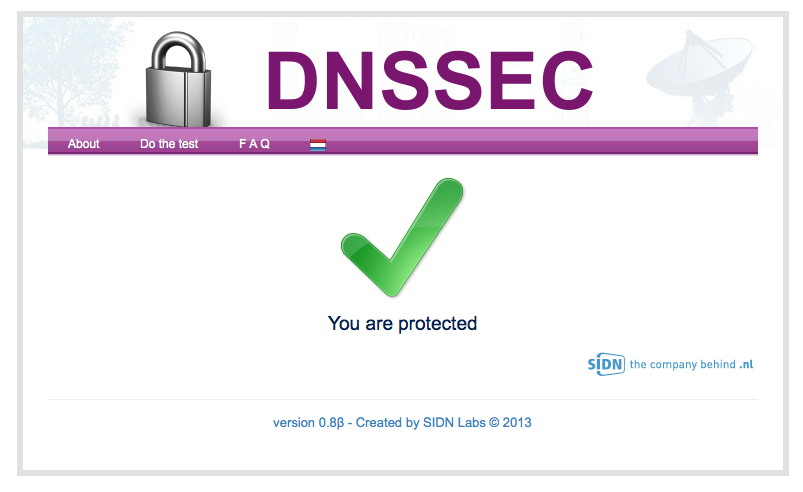Click empty area of purple navigation bar
The height and width of the screenshot is (492, 803).
[538, 141]
